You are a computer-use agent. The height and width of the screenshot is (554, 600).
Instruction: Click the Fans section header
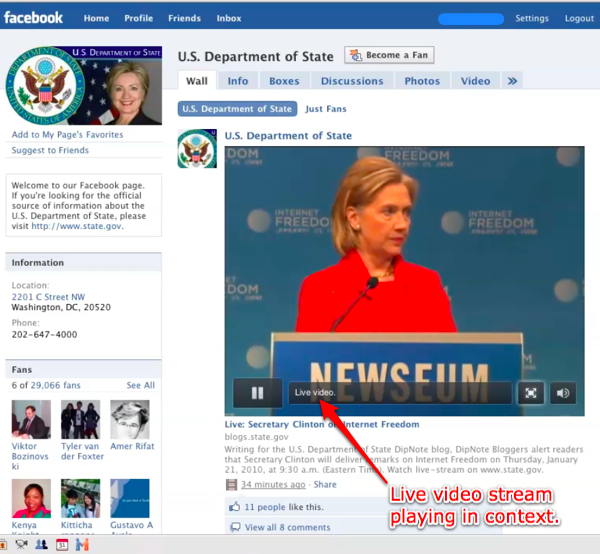pyautogui.click(x=83, y=370)
